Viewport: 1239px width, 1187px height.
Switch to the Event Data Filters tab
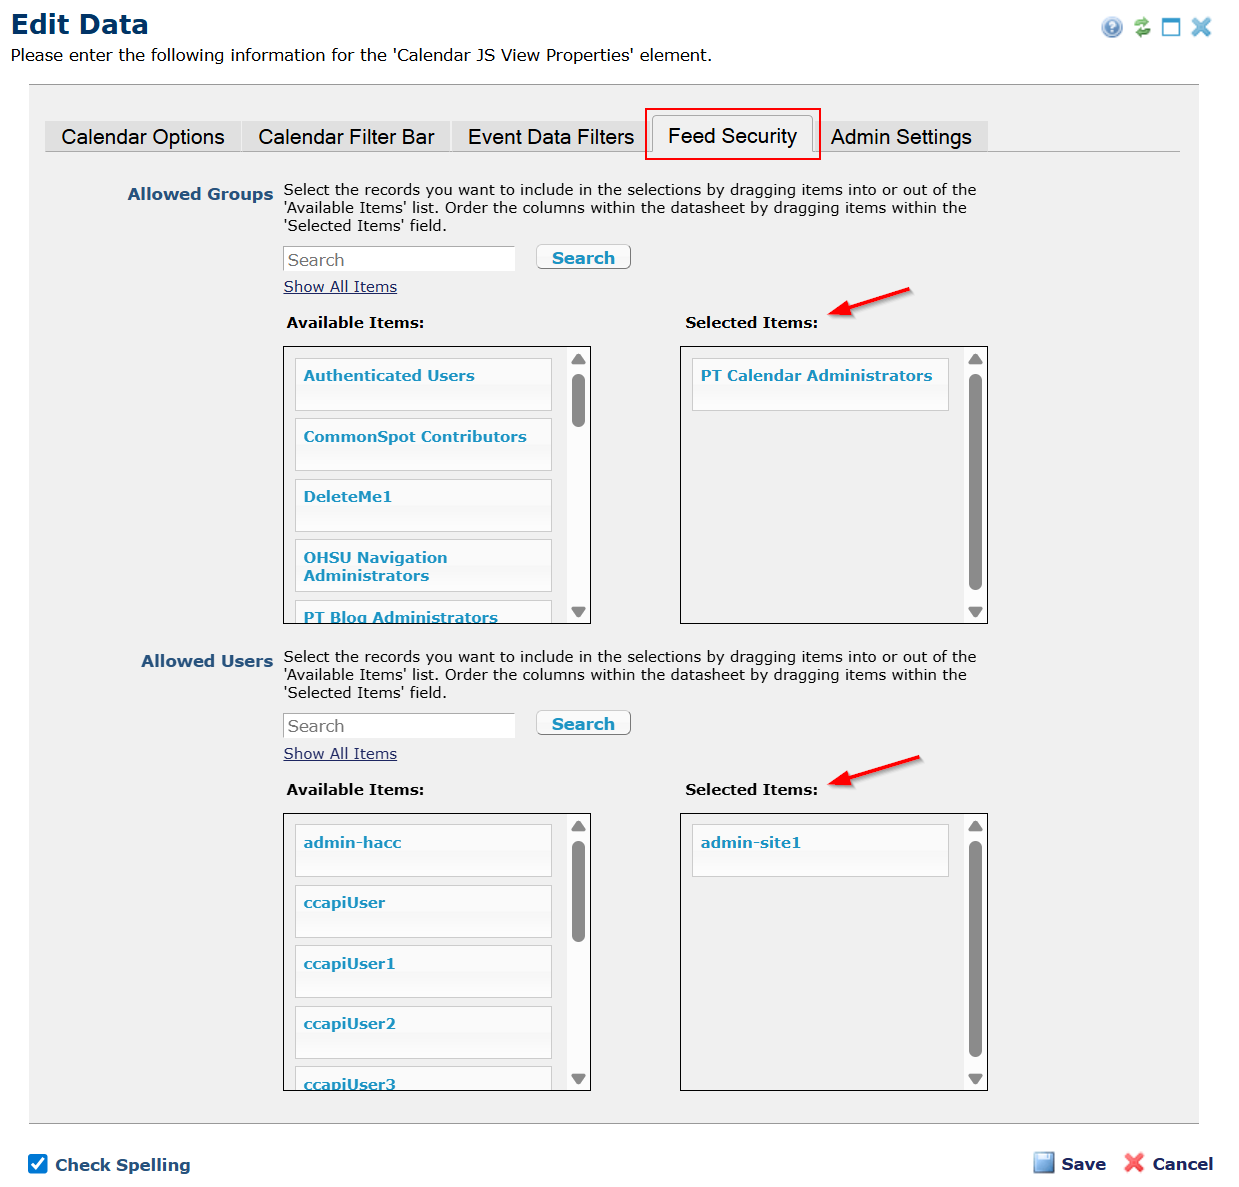coord(550,137)
